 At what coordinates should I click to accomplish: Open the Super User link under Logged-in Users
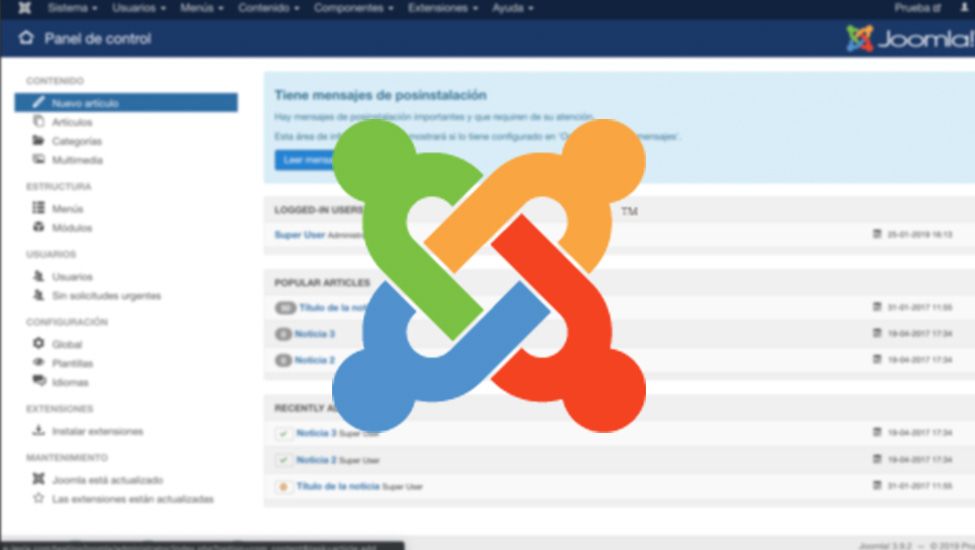[x=300, y=235]
